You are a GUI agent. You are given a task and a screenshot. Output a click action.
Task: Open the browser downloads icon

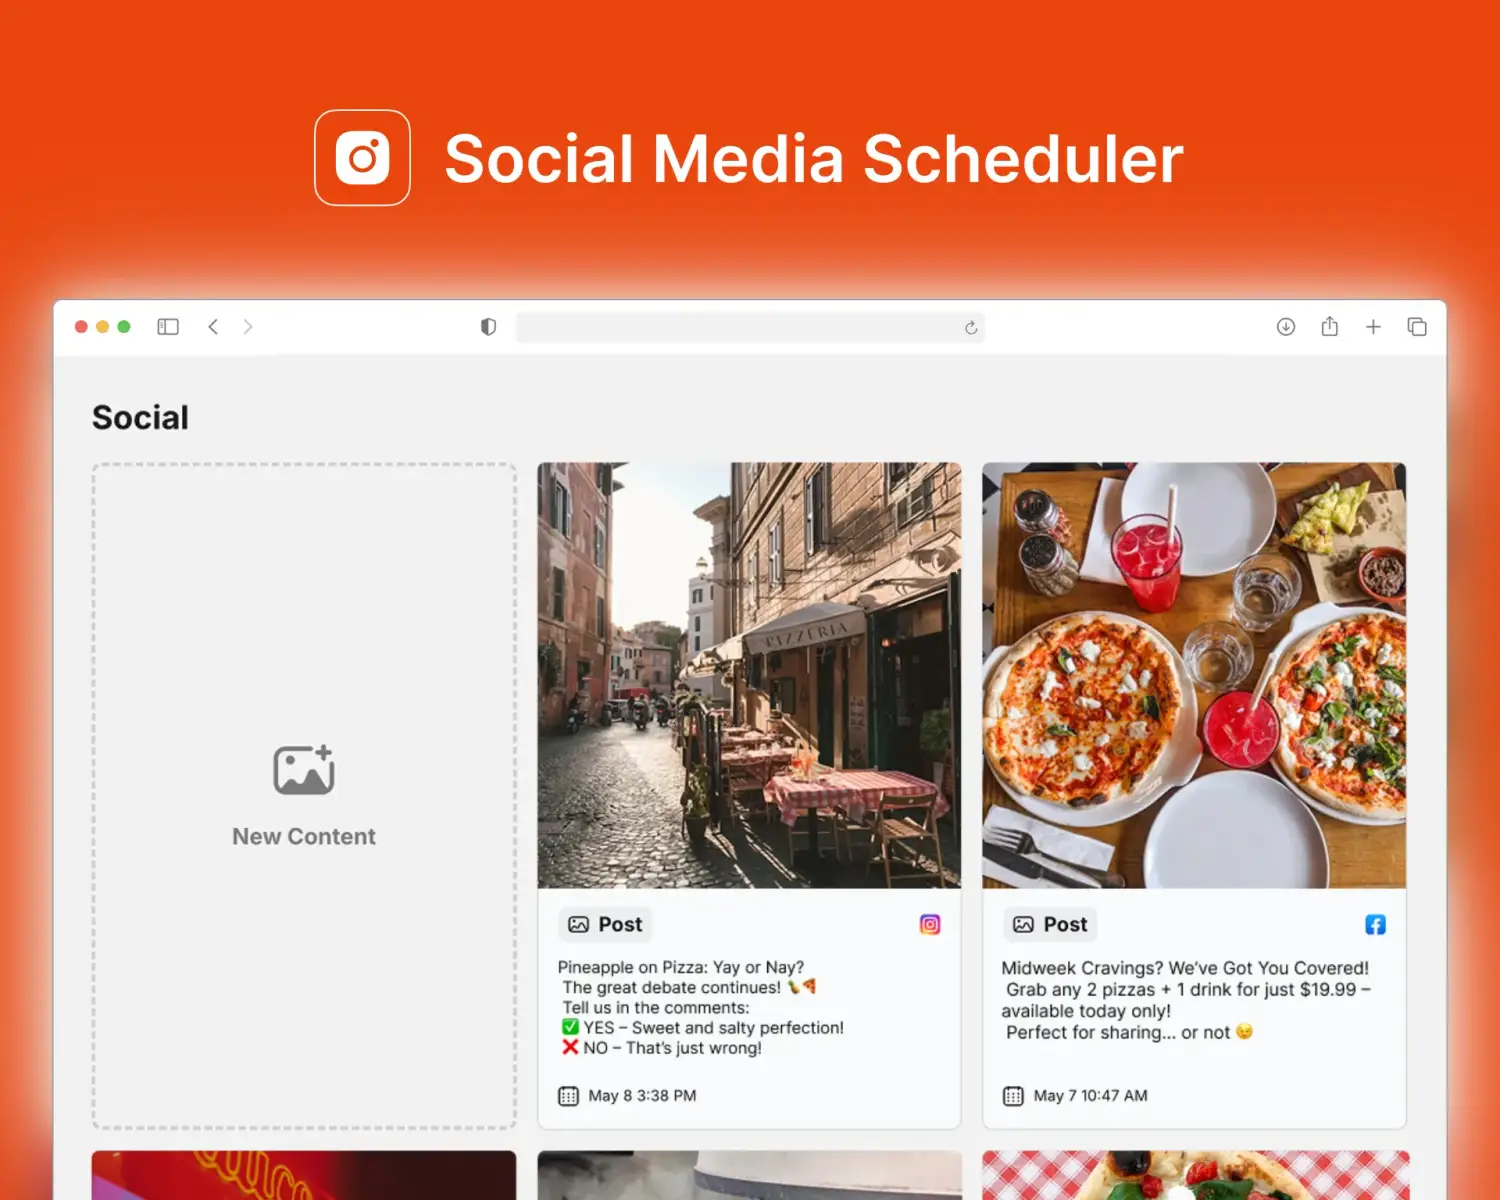click(x=1286, y=327)
